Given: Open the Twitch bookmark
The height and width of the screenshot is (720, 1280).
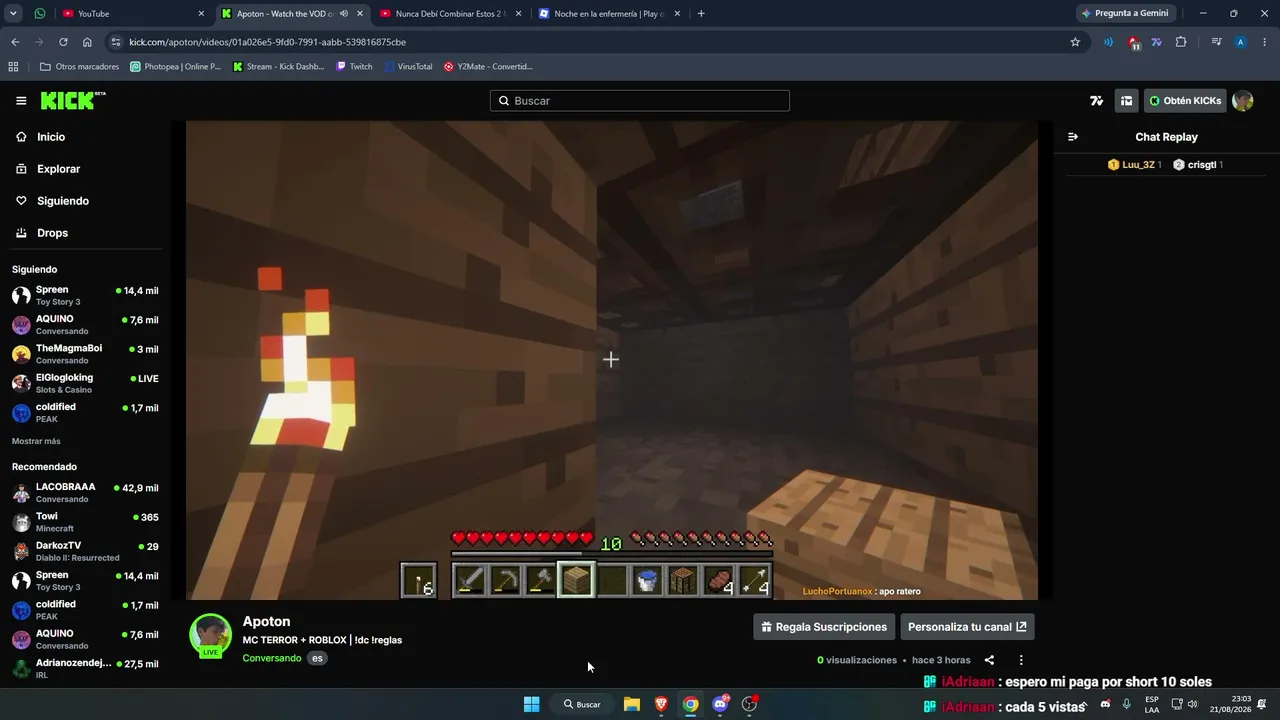Looking at the screenshot, I should pos(354,67).
